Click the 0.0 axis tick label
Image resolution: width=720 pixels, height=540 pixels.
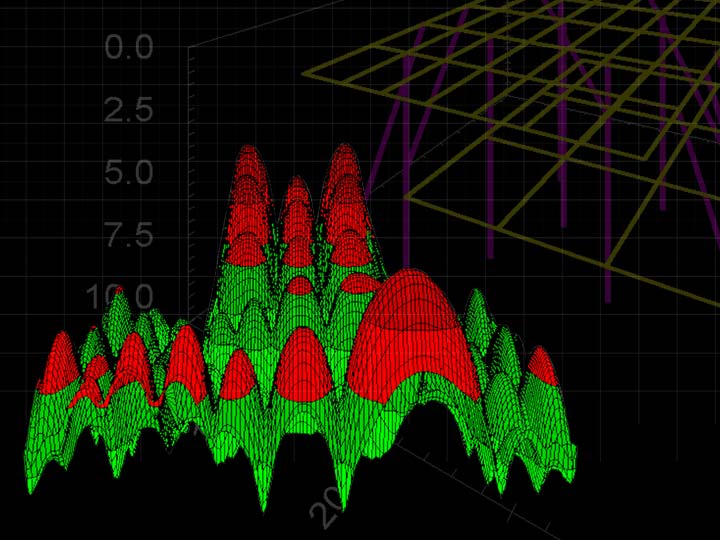(x=143, y=48)
